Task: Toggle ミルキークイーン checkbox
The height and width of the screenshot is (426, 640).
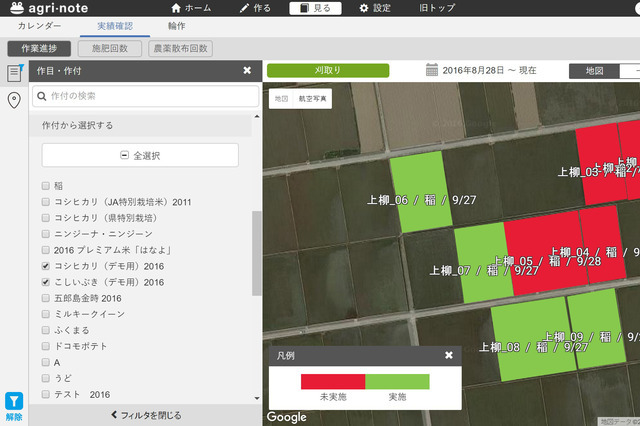Action: pyautogui.click(x=46, y=314)
